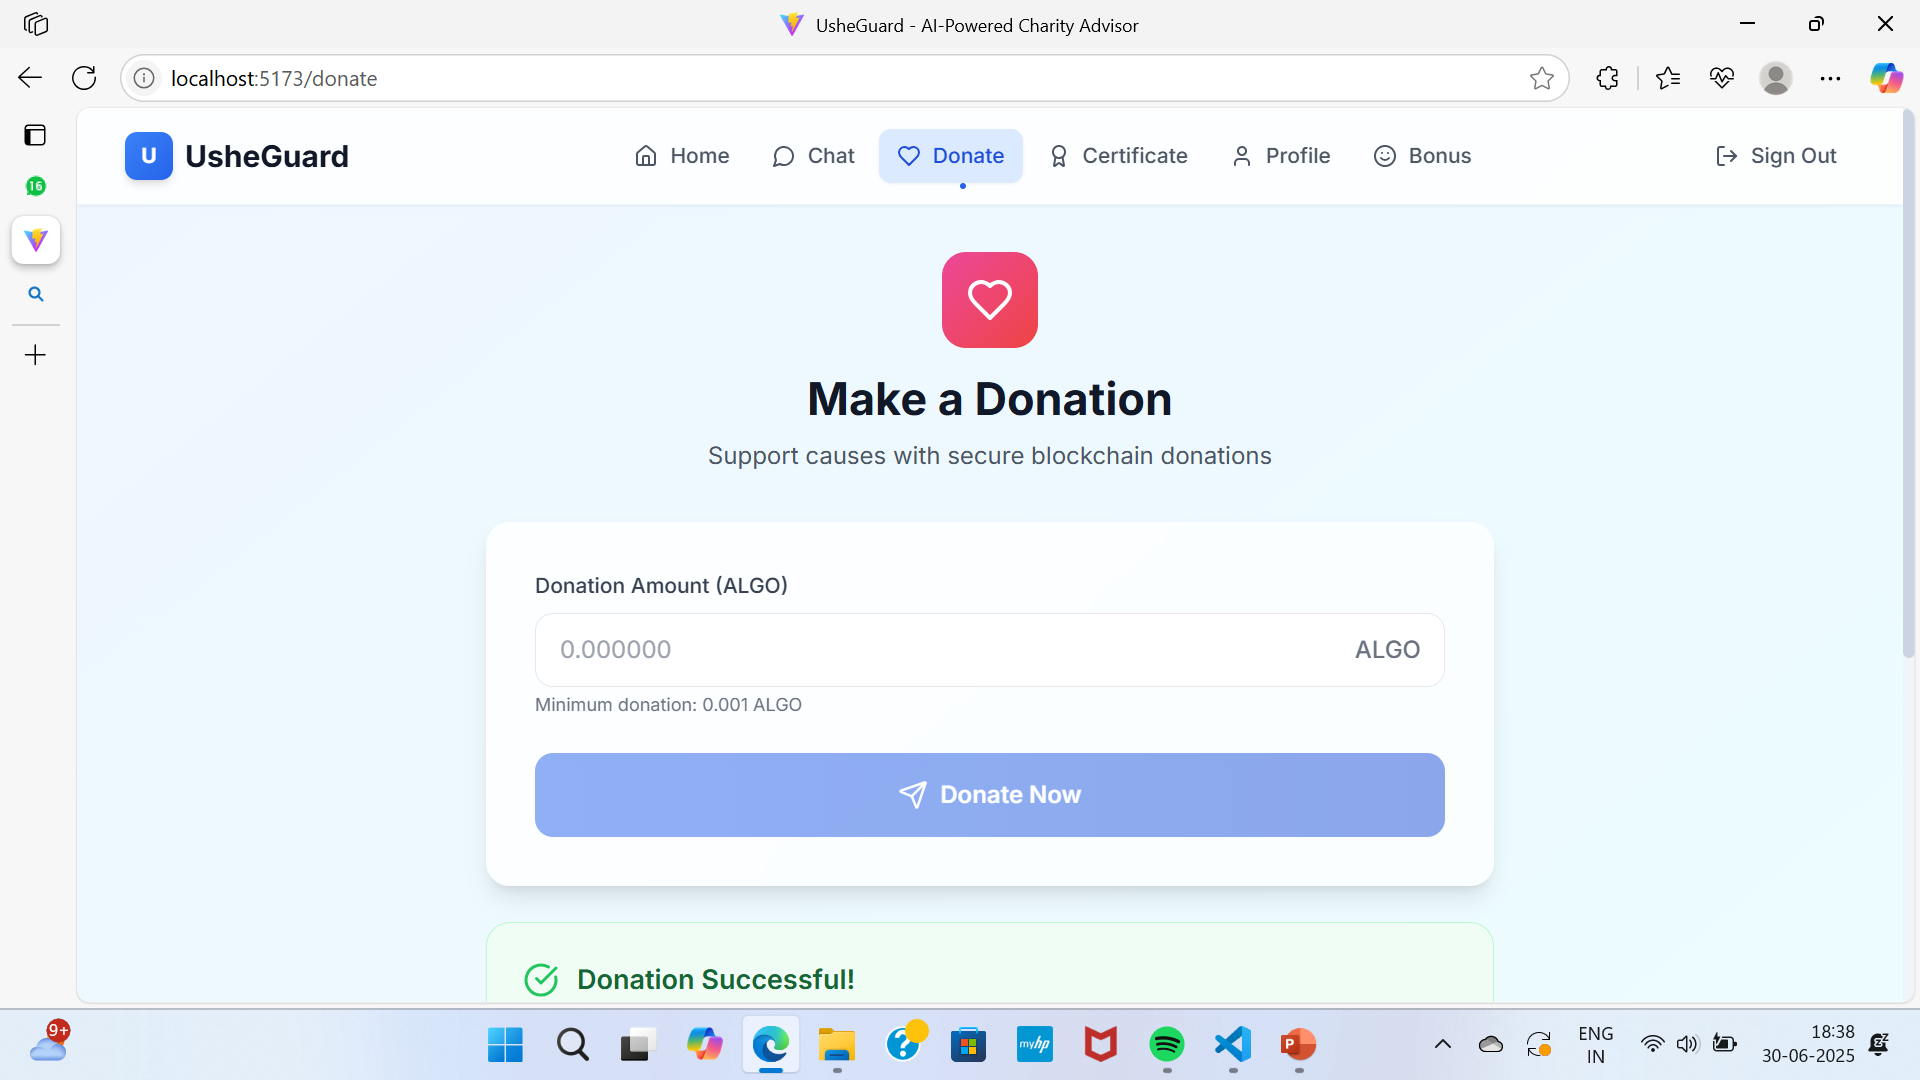Image resolution: width=1920 pixels, height=1080 pixels.
Task: Show hidden system tray icons chevron
Action: (x=1442, y=1044)
